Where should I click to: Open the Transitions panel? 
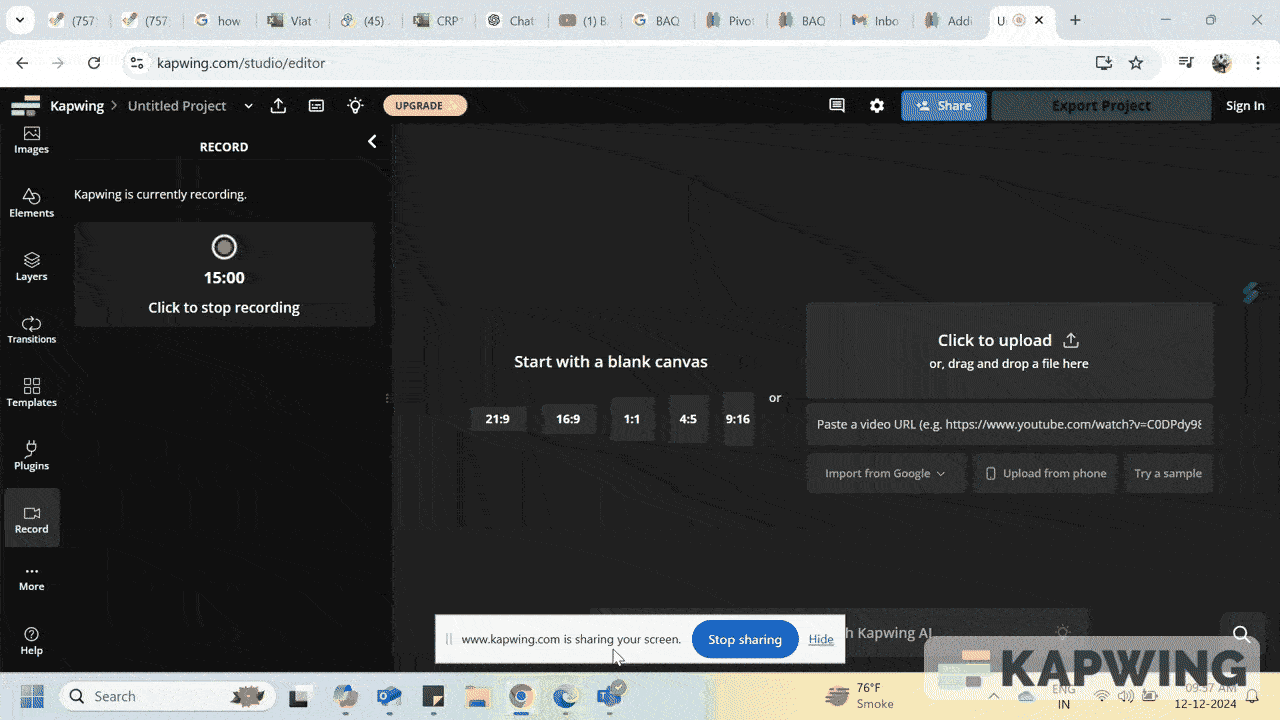pos(31,329)
